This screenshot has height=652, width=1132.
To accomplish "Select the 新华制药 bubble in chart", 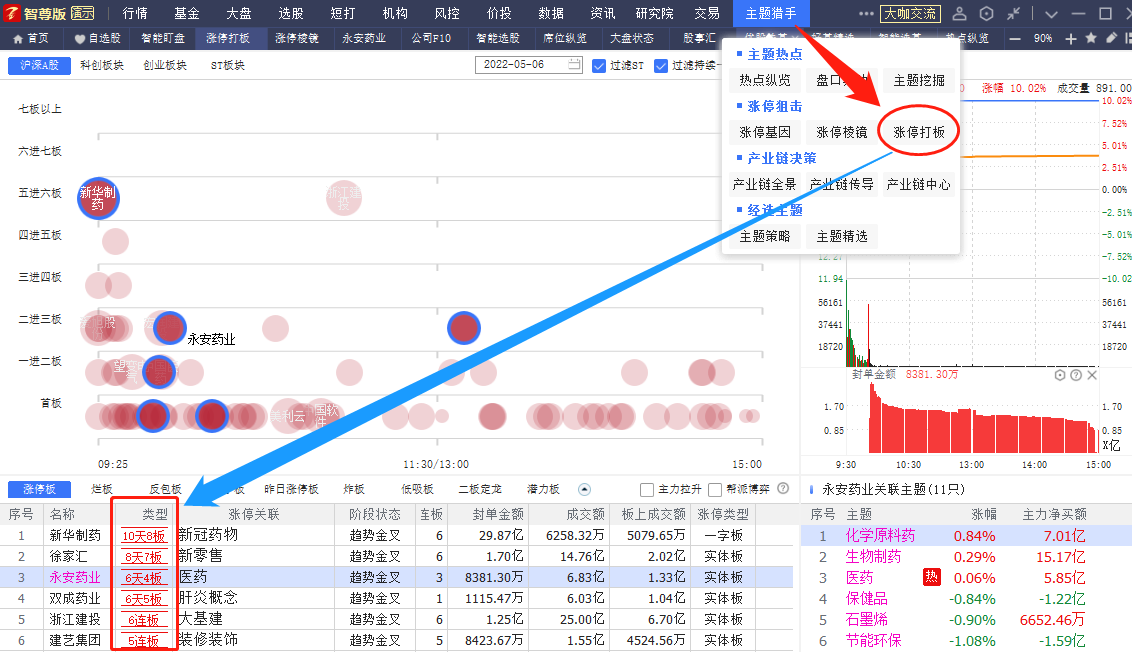I will 98,199.
